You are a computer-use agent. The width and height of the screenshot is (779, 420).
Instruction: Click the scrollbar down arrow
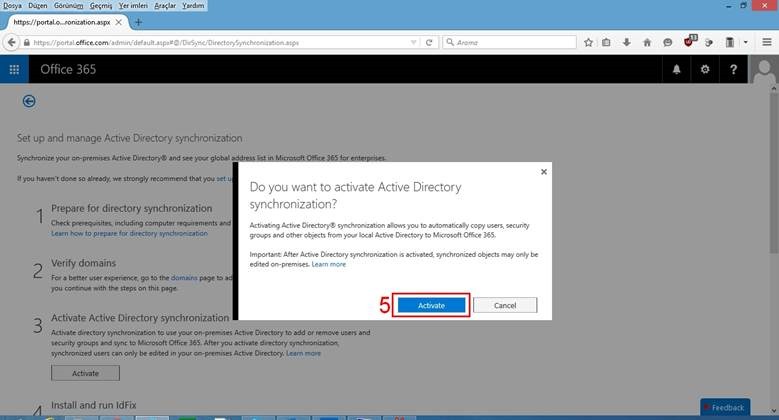(x=774, y=411)
